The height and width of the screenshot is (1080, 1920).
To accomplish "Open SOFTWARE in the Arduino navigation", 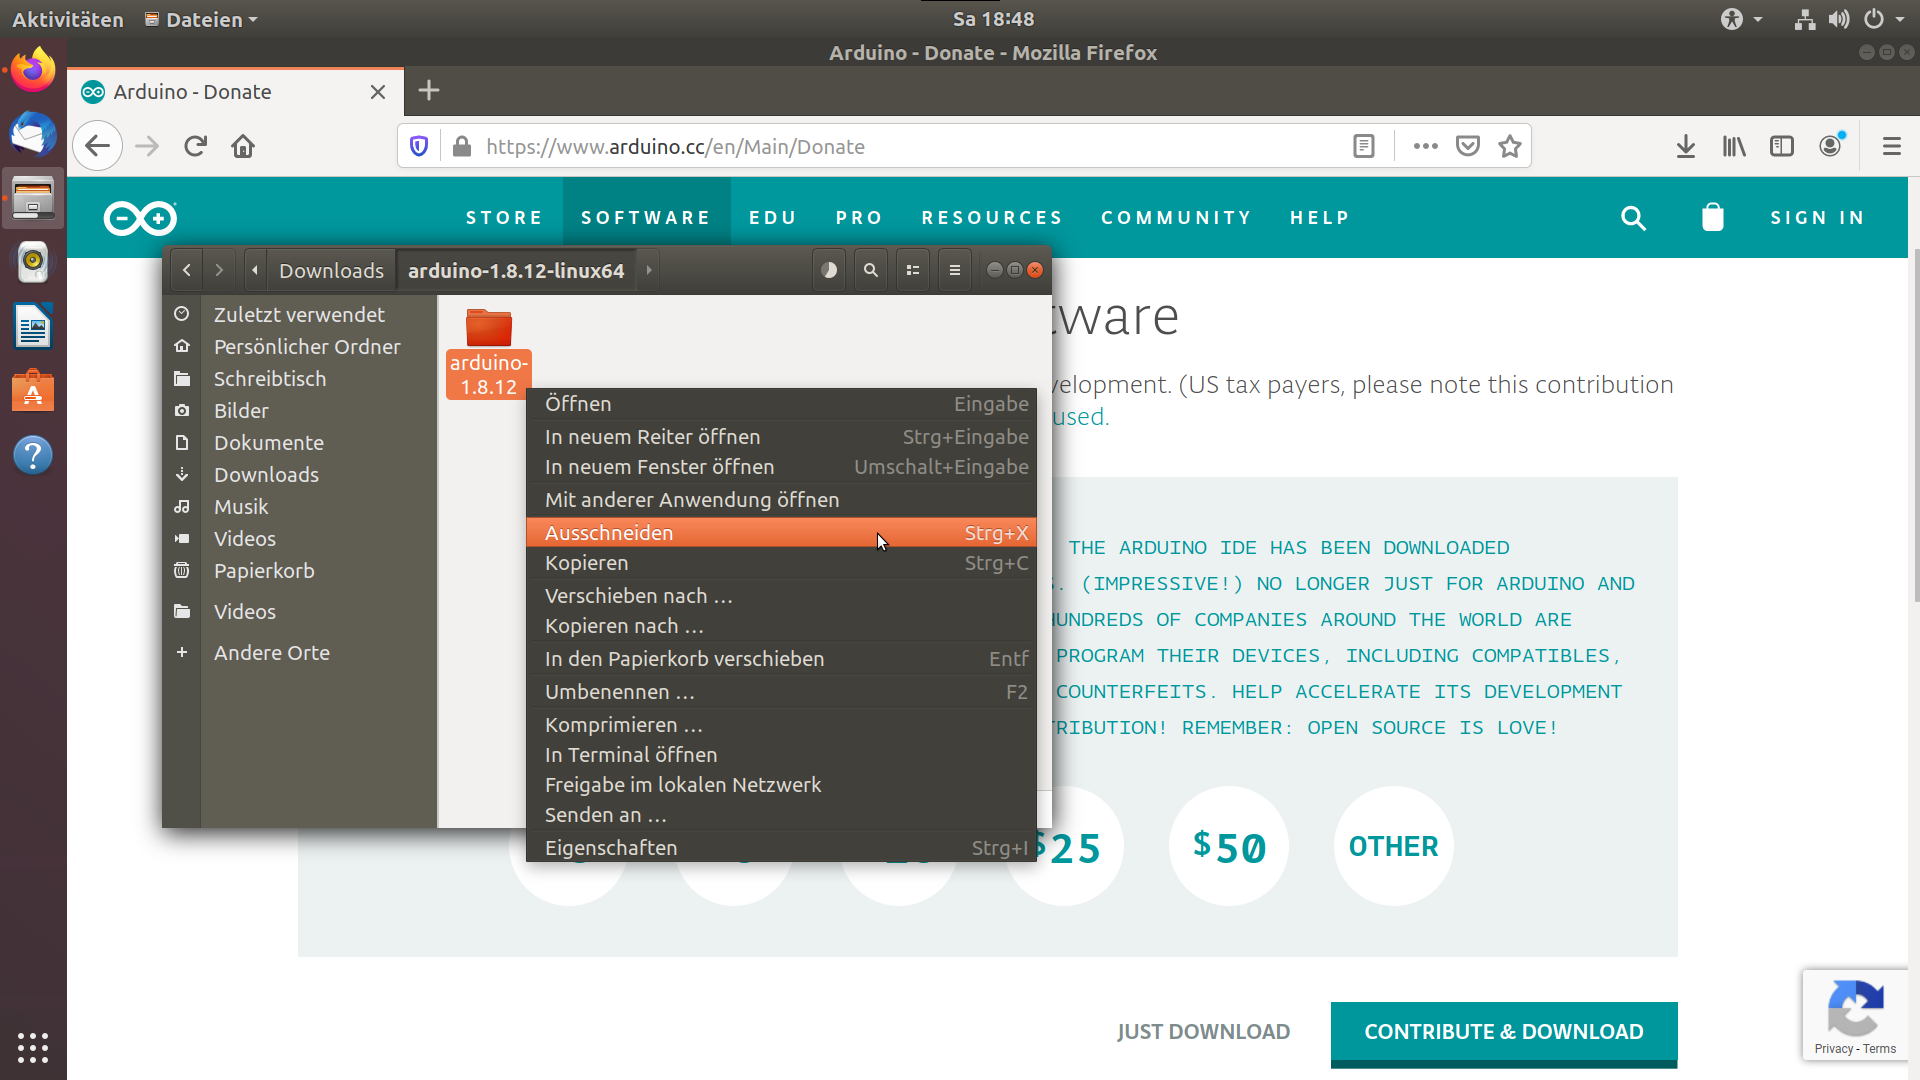I will (x=646, y=218).
